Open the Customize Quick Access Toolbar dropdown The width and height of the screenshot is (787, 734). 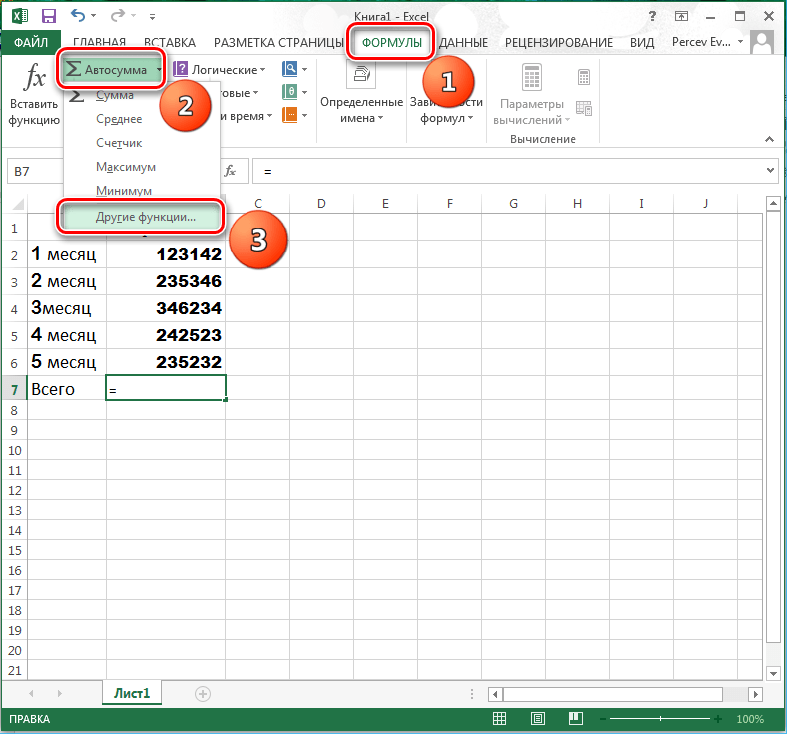click(153, 17)
